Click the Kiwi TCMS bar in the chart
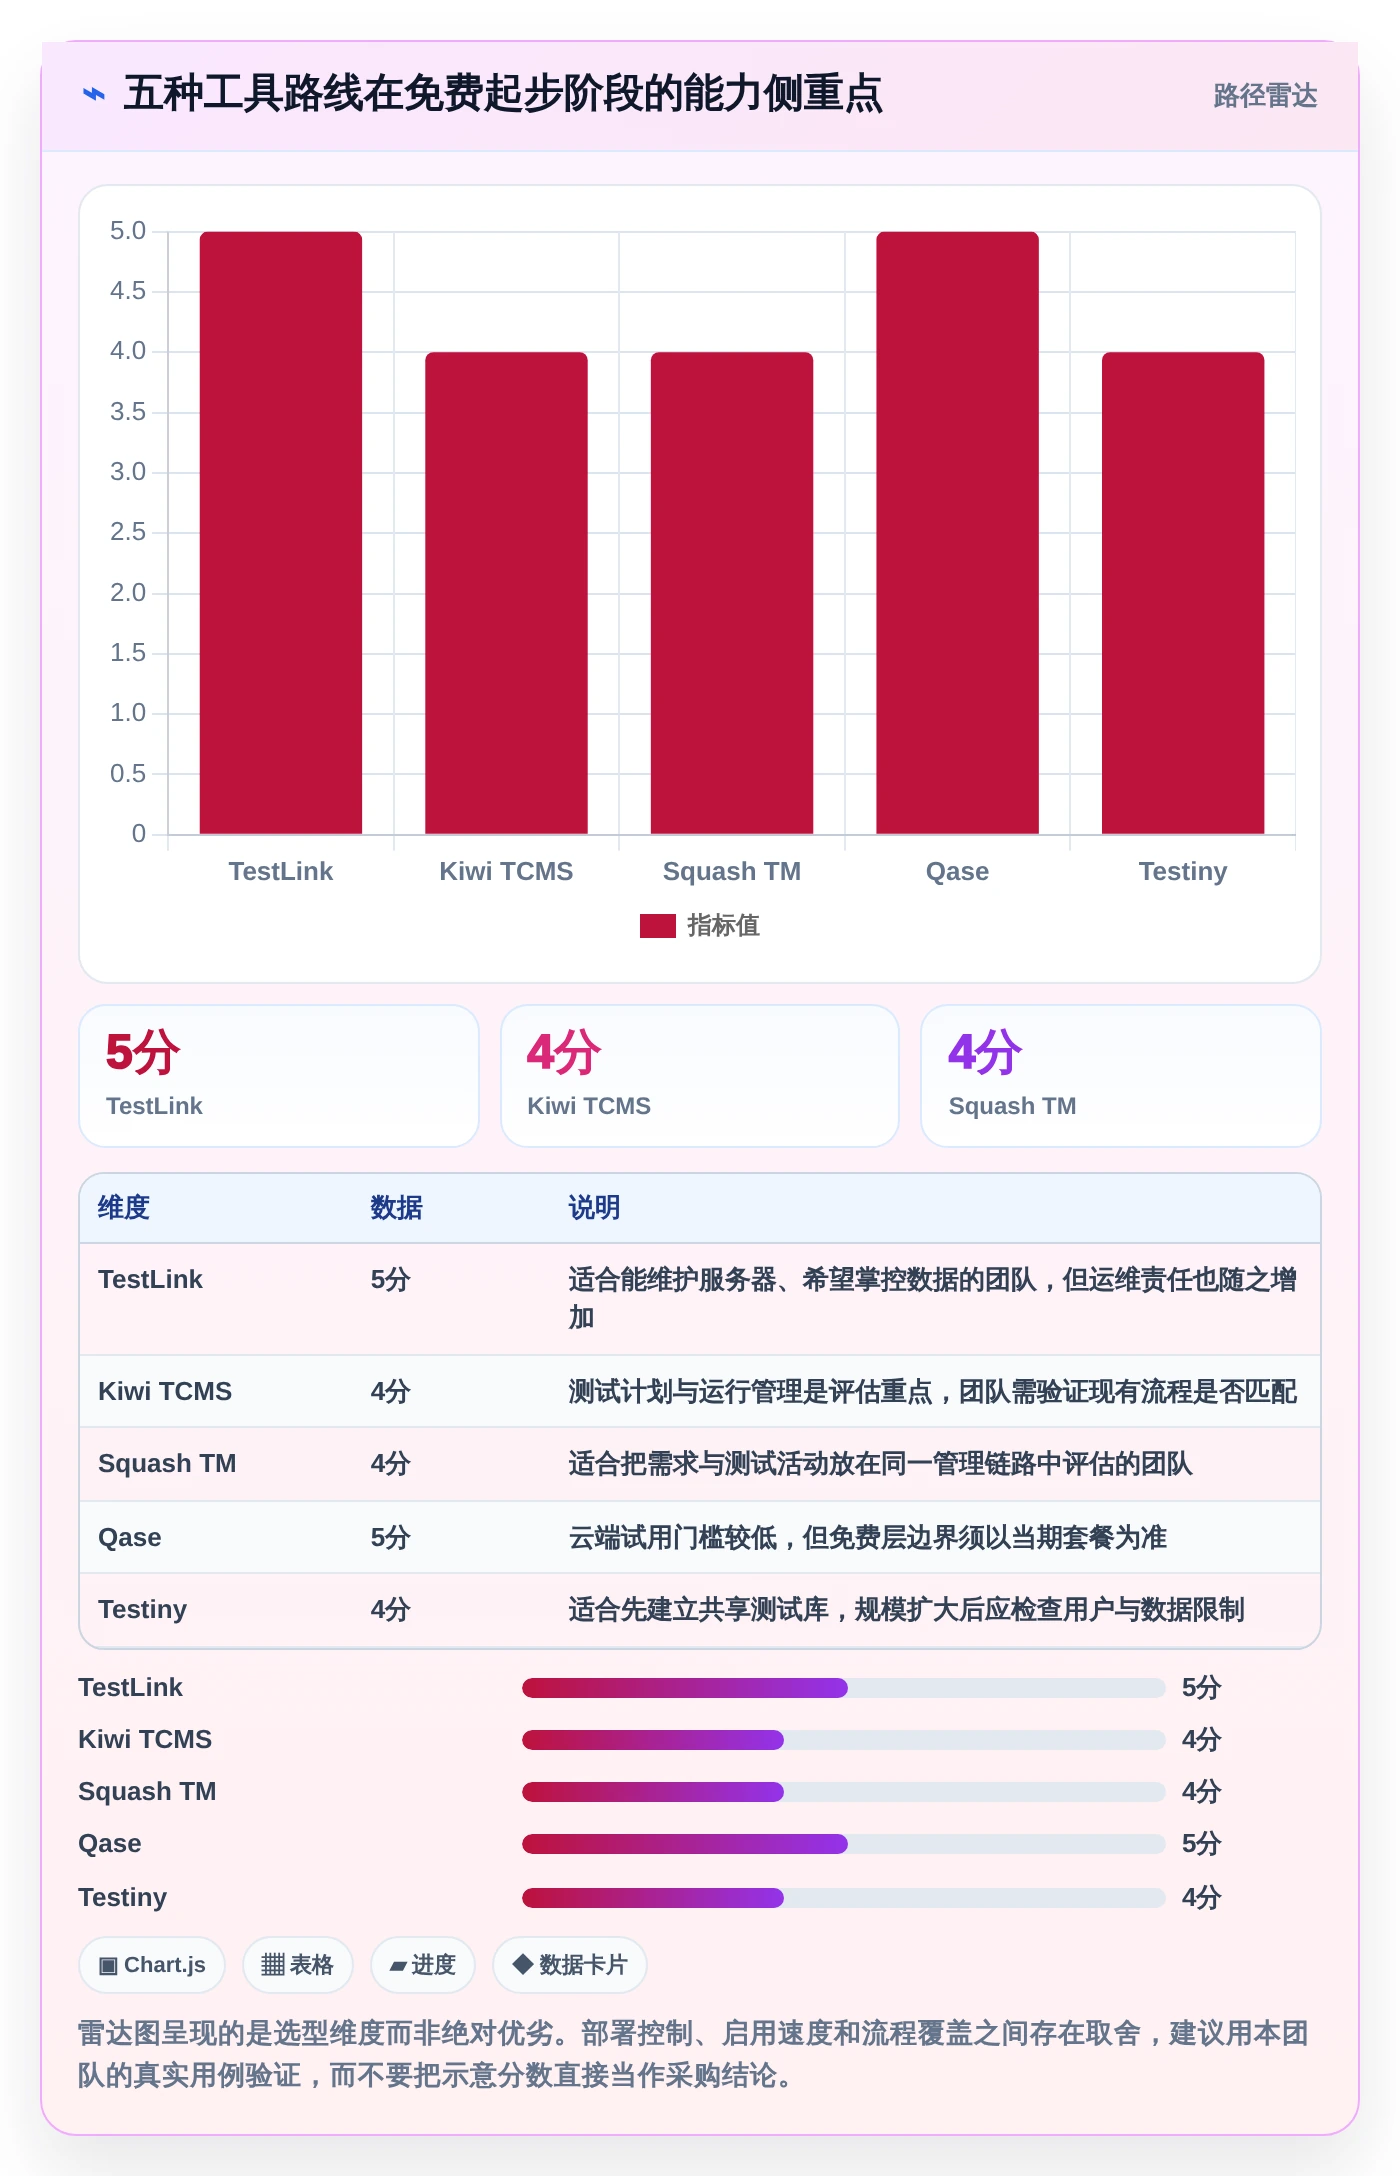 [506, 593]
